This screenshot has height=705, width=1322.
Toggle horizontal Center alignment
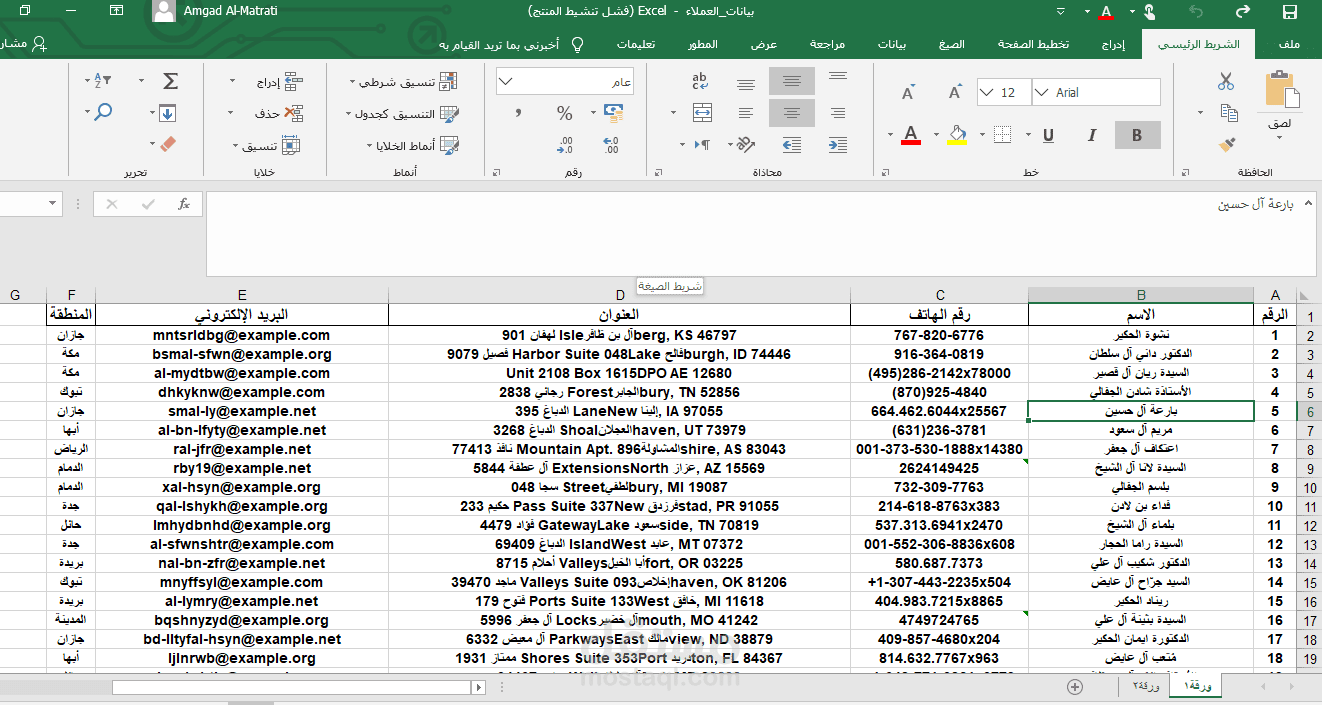point(792,113)
